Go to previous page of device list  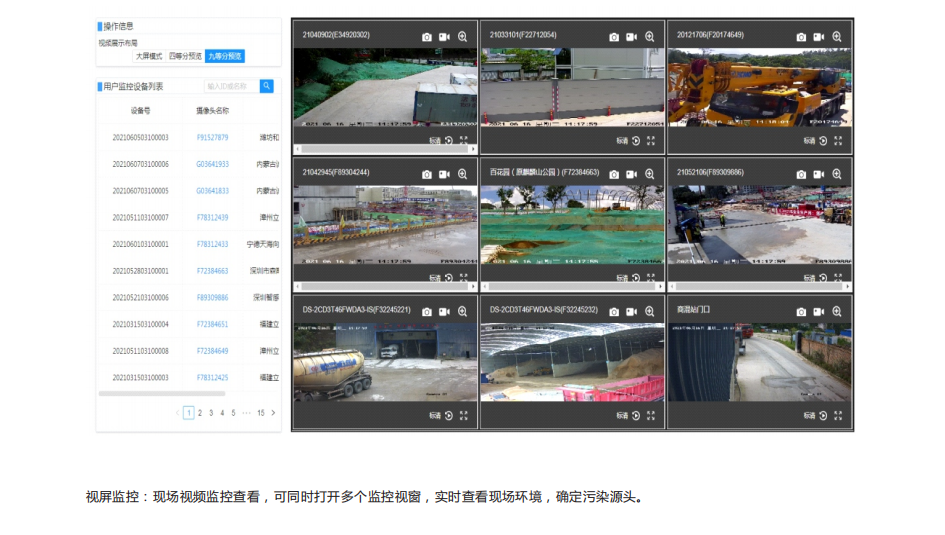click(177, 413)
